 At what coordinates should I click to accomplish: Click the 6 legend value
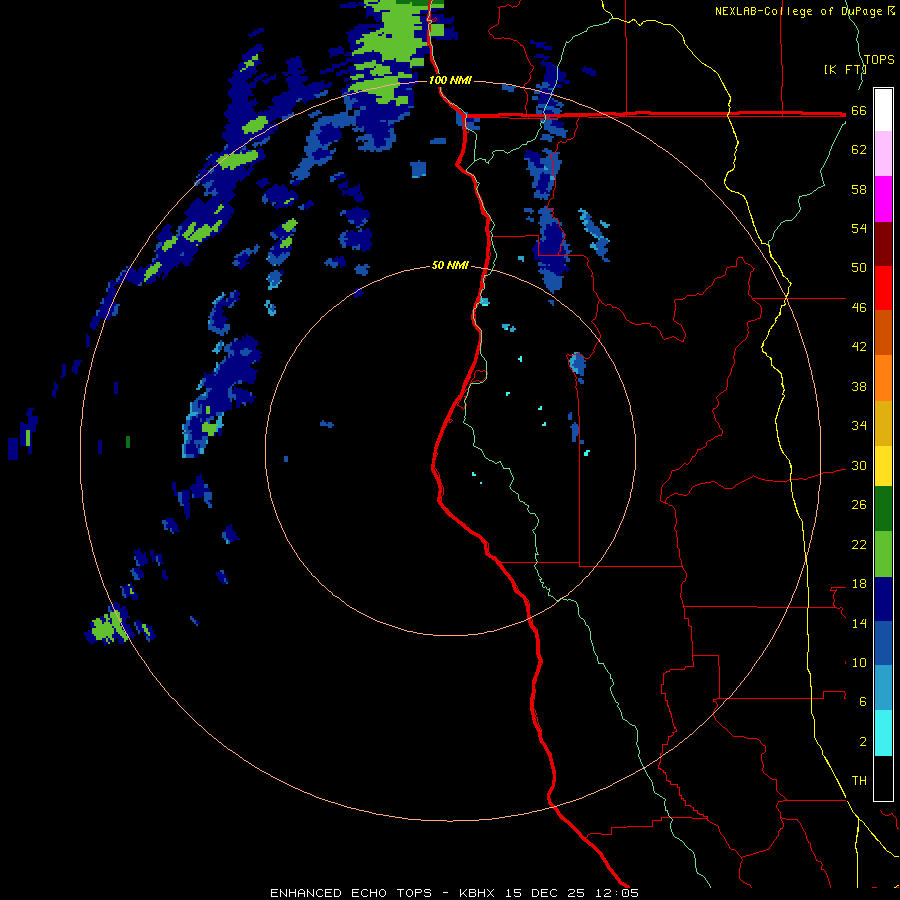tap(862, 702)
